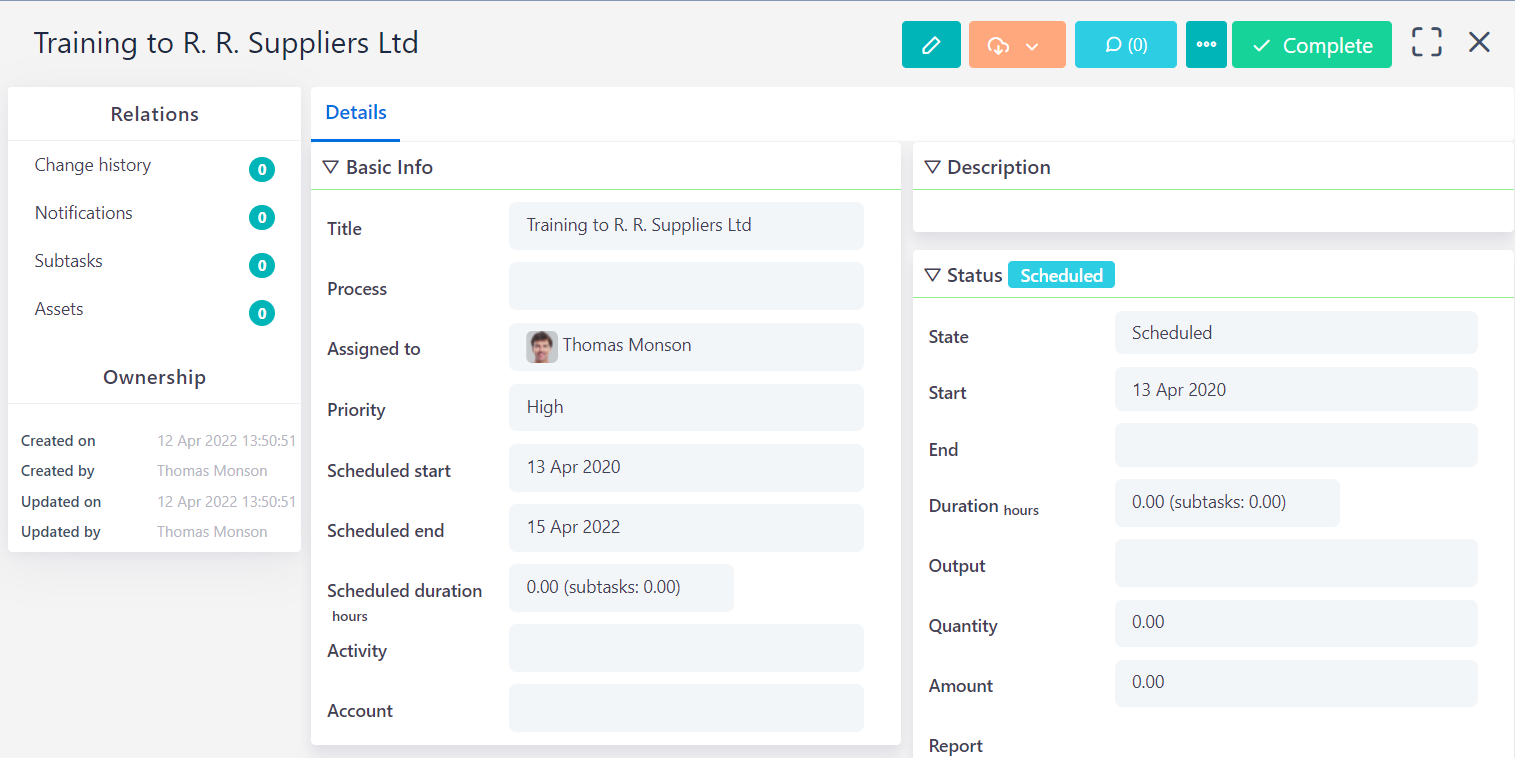
Task: Click the edit pencil icon
Action: click(x=930, y=44)
